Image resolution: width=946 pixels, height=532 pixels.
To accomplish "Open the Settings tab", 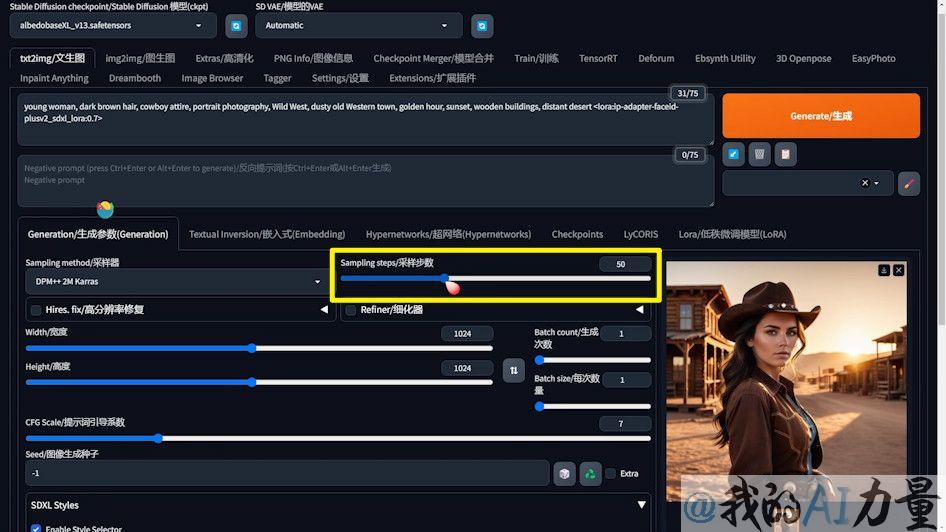I will pos(340,78).
